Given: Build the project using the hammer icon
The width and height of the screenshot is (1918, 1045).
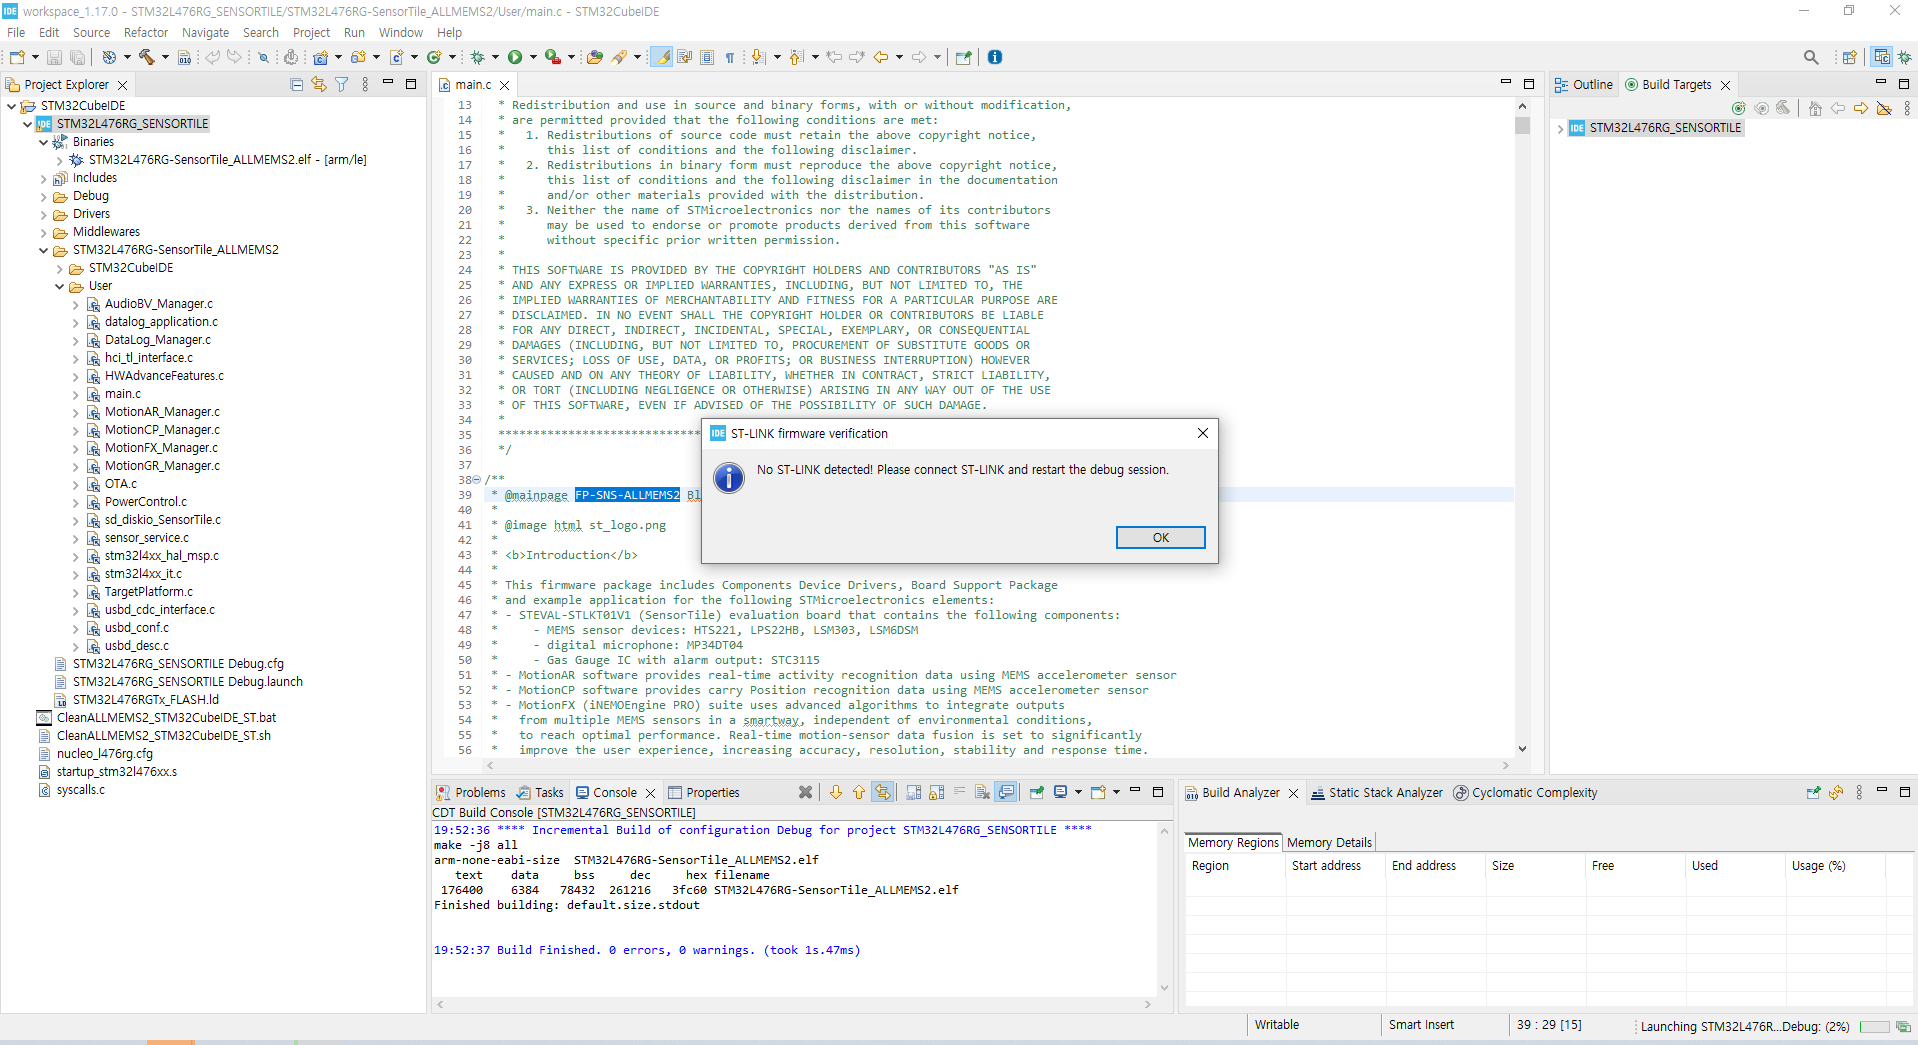Looking at the screenshot, I should click(x=145, y=57).
